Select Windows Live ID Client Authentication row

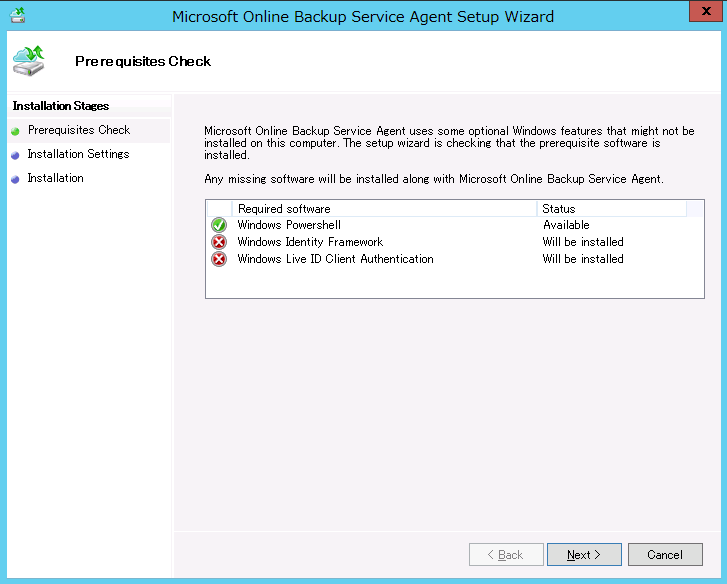[x=335, y=259]
